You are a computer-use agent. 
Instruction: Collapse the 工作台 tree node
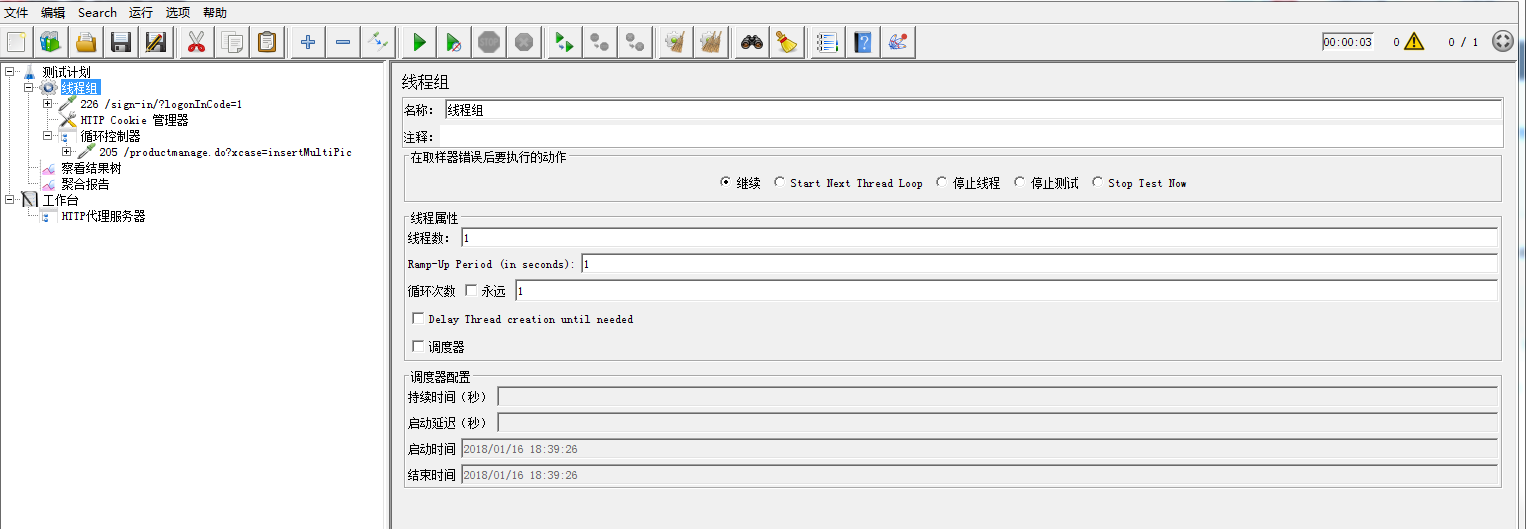coord(9,199)
